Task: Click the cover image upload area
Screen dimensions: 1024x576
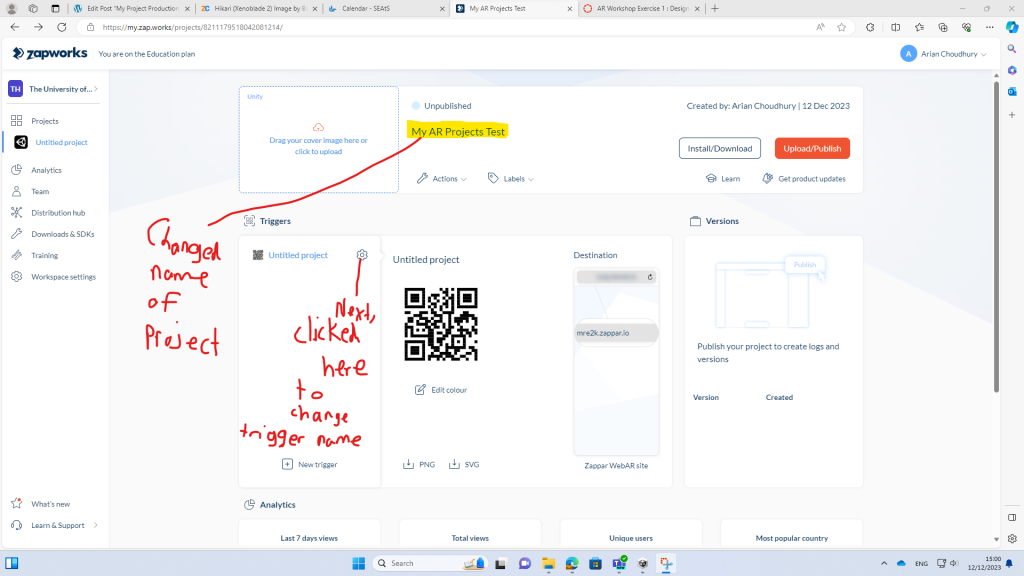Action: tap(318, 140)
